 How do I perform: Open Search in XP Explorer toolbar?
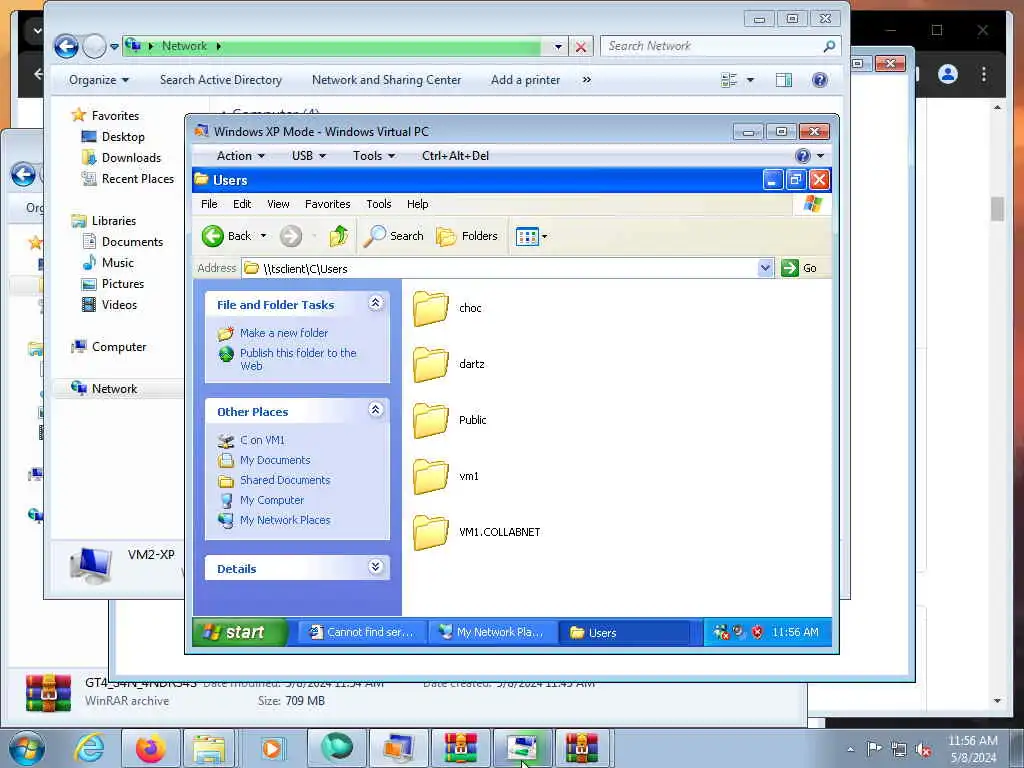click(x=393, y=236)
